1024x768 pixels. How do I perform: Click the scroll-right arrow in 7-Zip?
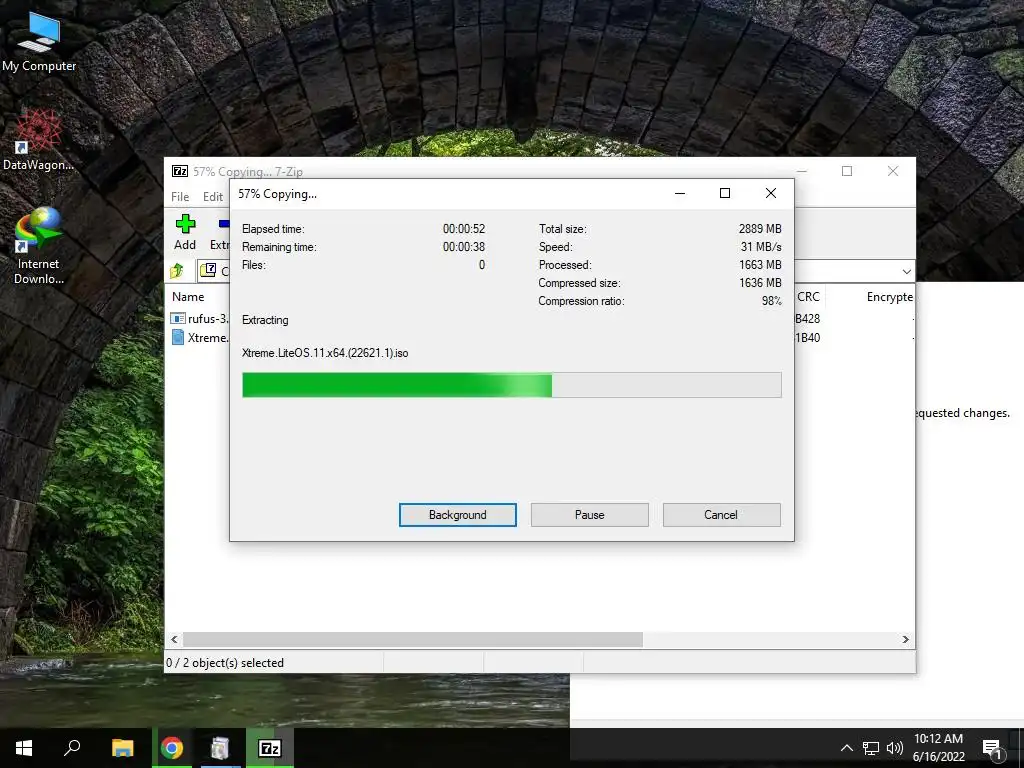(x=905, y=639)
